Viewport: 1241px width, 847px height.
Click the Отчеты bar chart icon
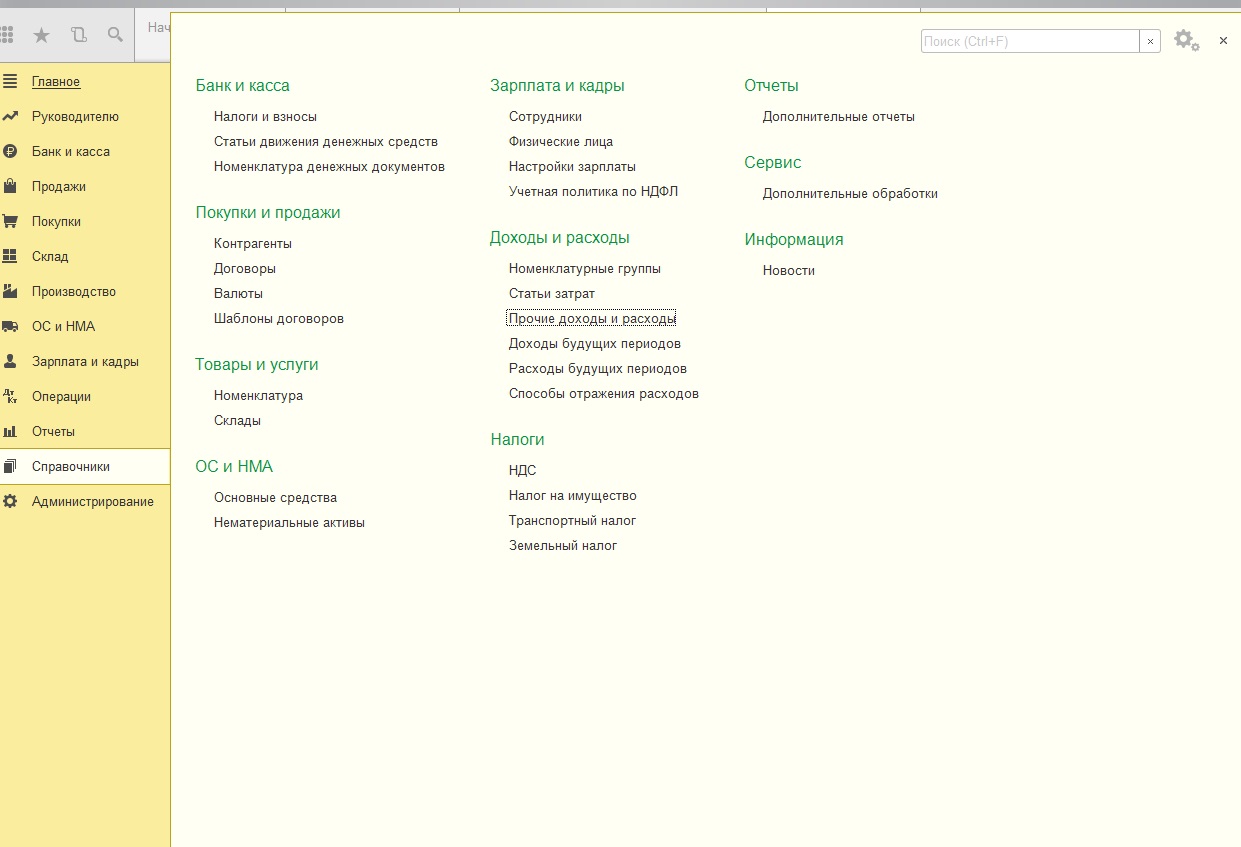click(x=10, y=431)
